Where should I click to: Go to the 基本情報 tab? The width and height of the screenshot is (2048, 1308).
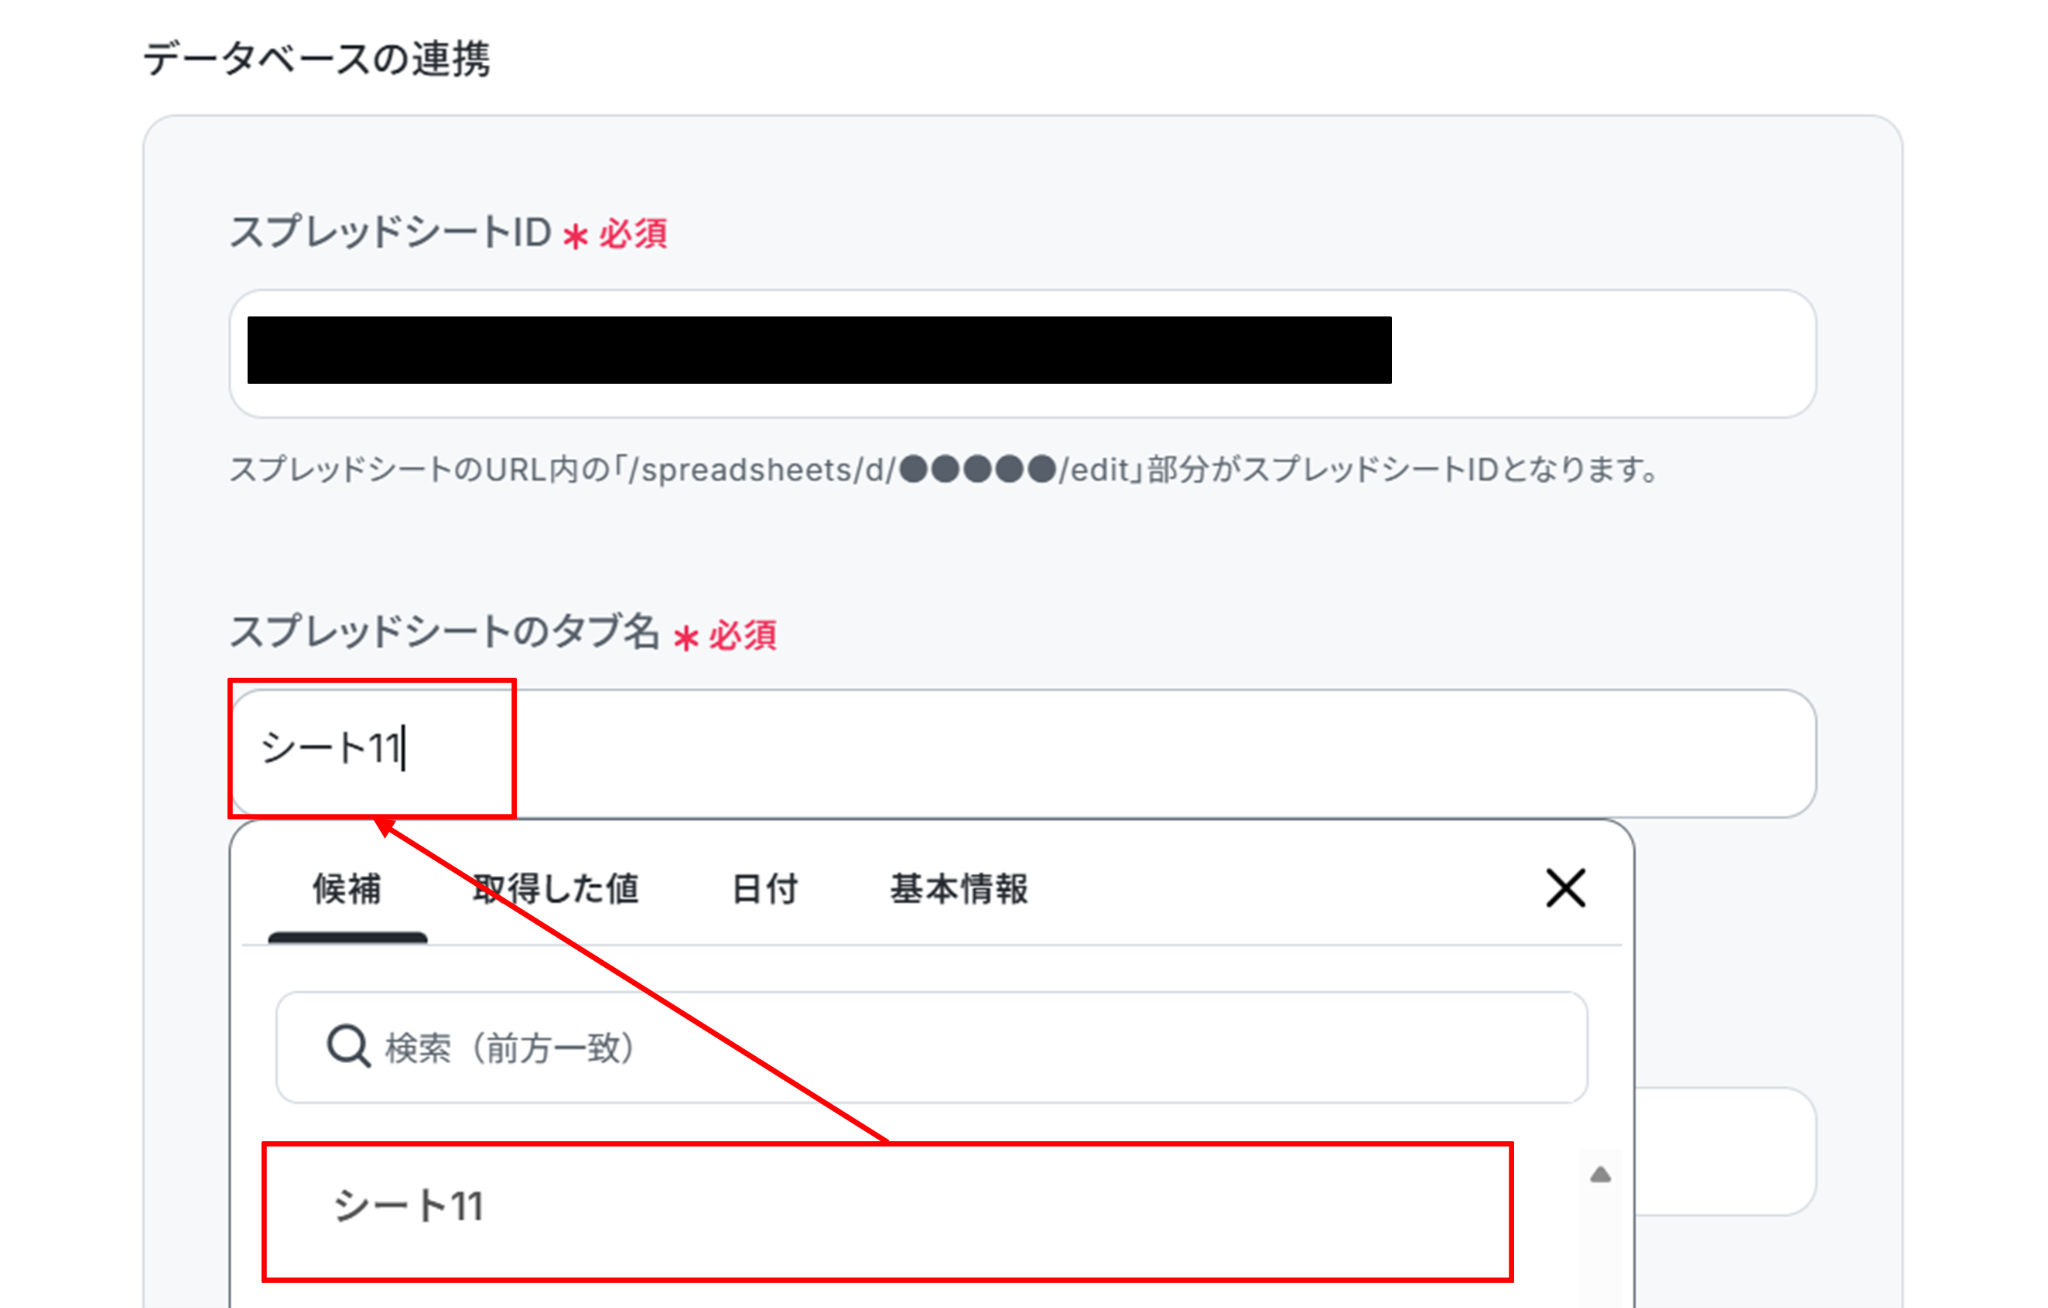pos(959,889)
